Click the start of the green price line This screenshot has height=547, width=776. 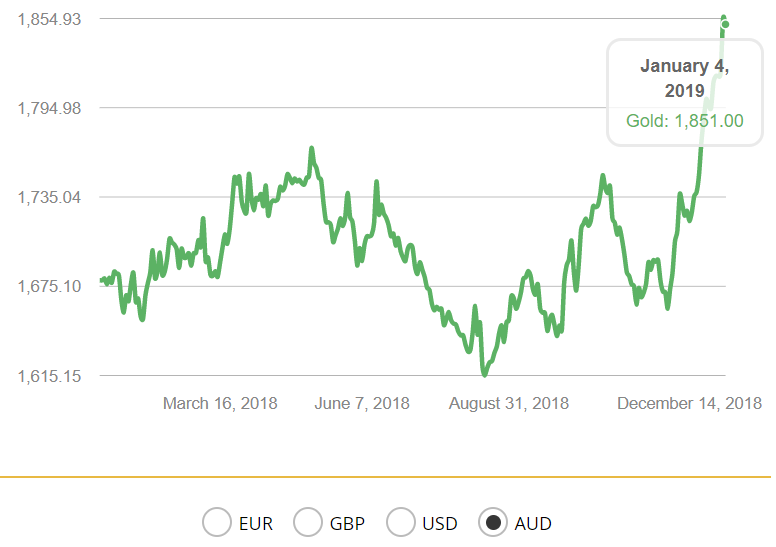(x=102, y=281)
